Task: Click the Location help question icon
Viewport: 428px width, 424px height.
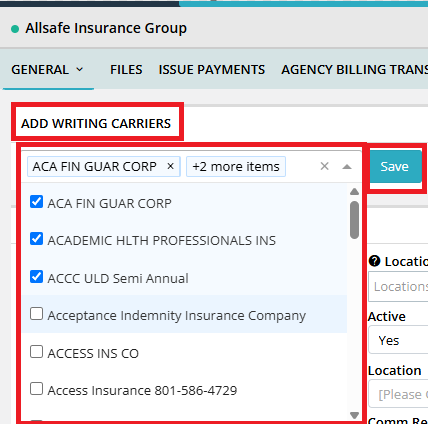Action: pos(375,261)
